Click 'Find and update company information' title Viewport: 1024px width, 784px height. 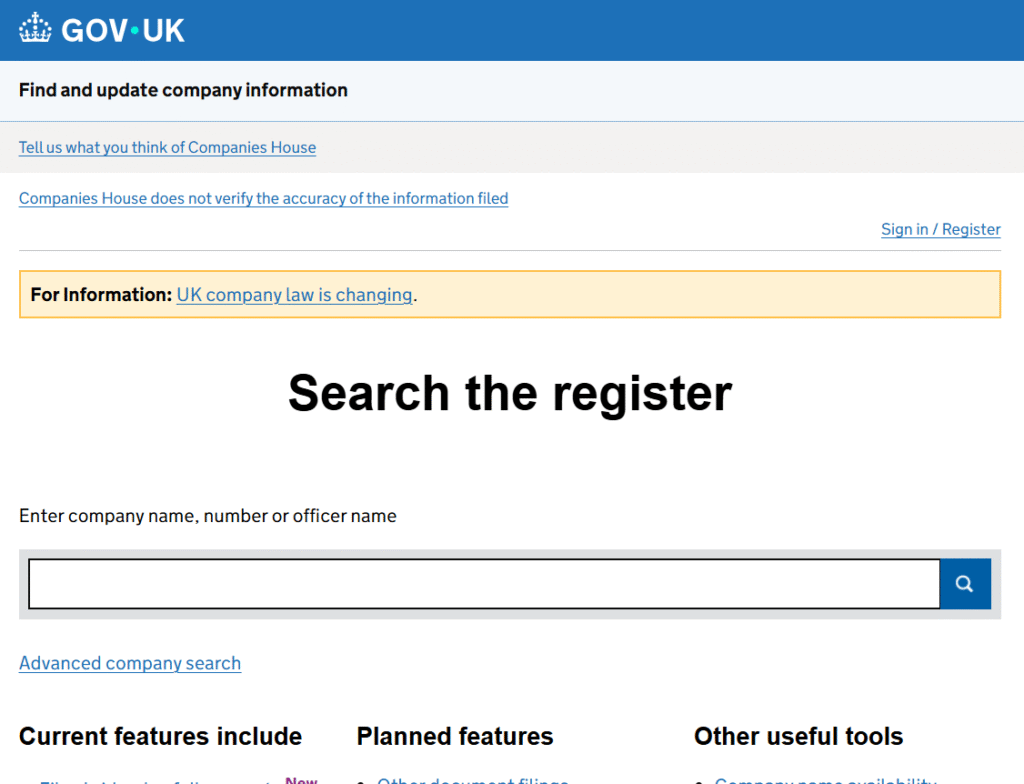pos(183,90)
